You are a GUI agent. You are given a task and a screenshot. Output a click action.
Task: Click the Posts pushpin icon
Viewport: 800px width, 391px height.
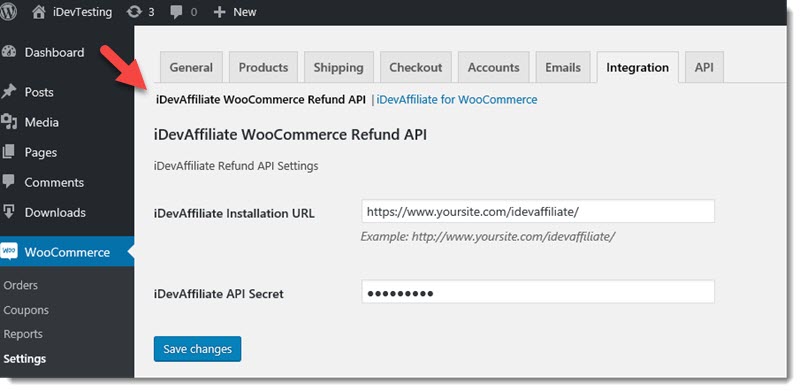(x=9, y=92)
